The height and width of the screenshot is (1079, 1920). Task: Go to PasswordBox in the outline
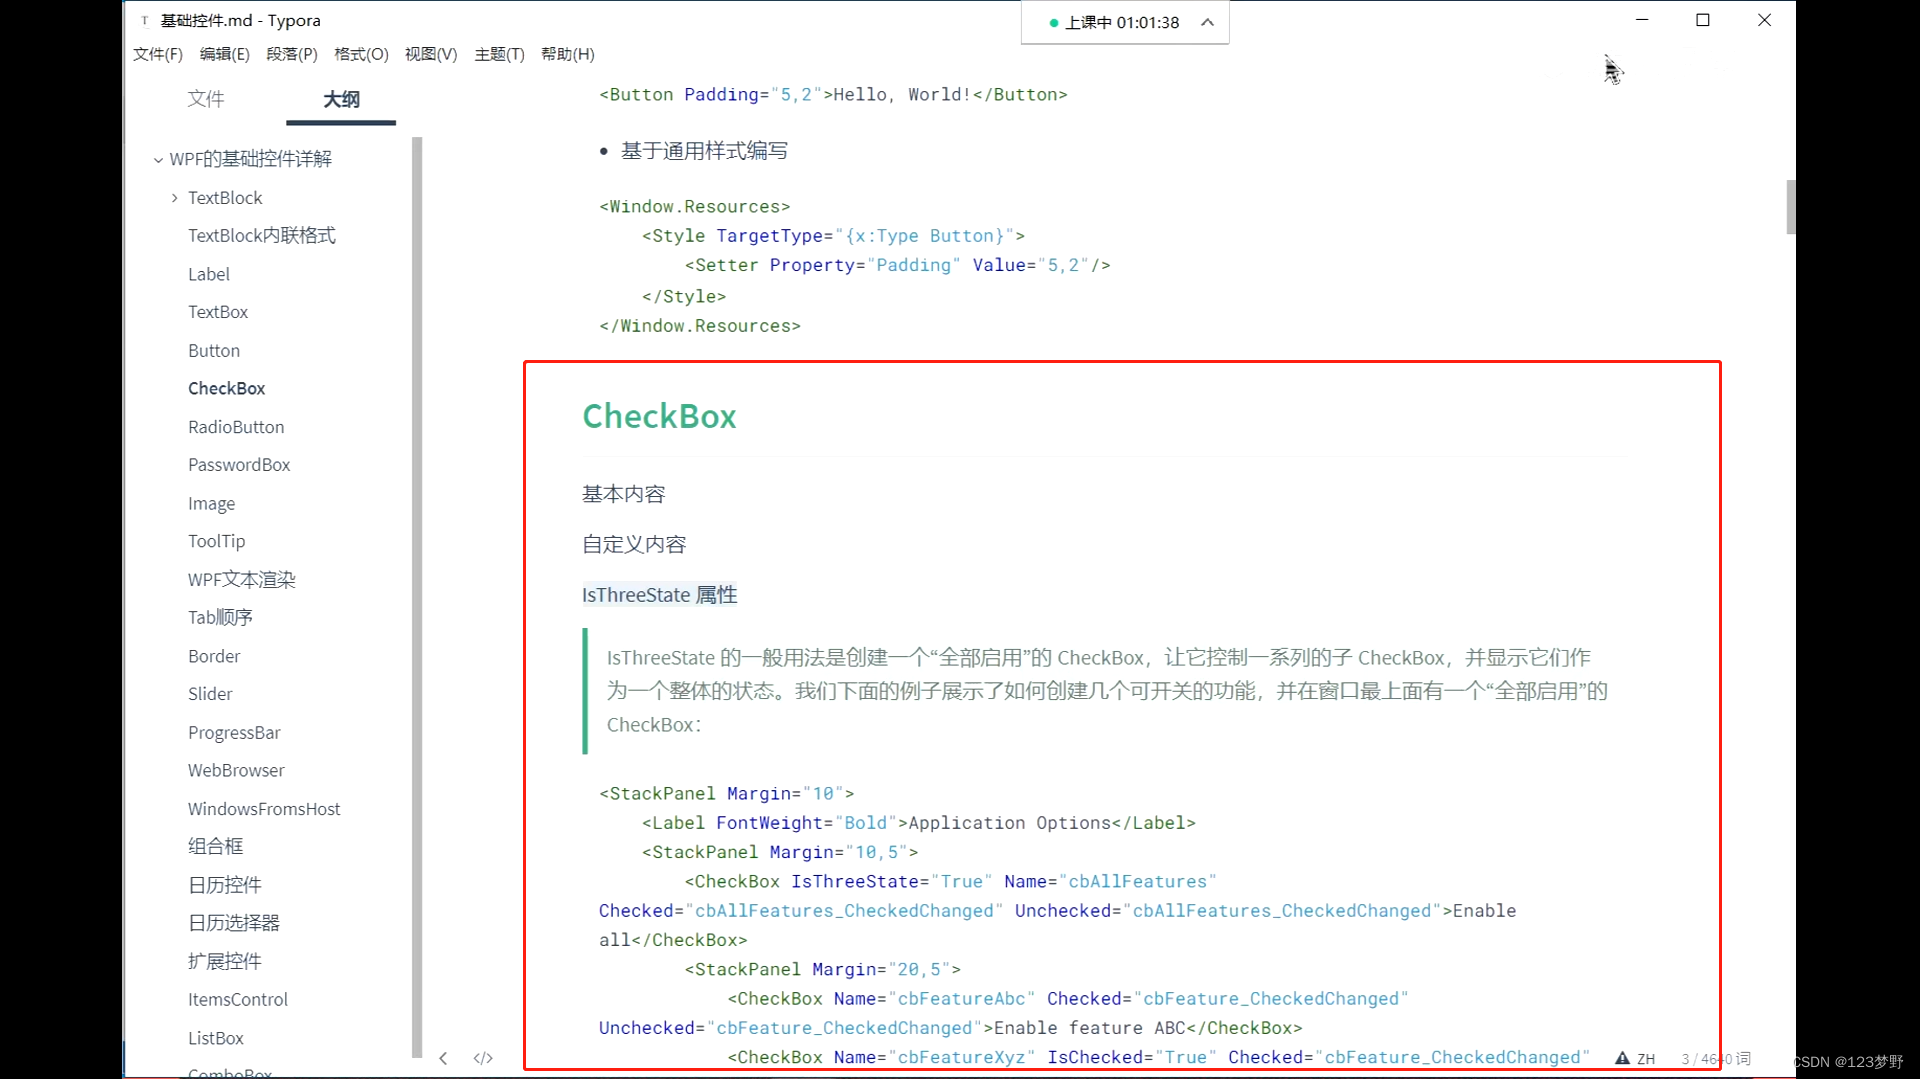[239, 465]
